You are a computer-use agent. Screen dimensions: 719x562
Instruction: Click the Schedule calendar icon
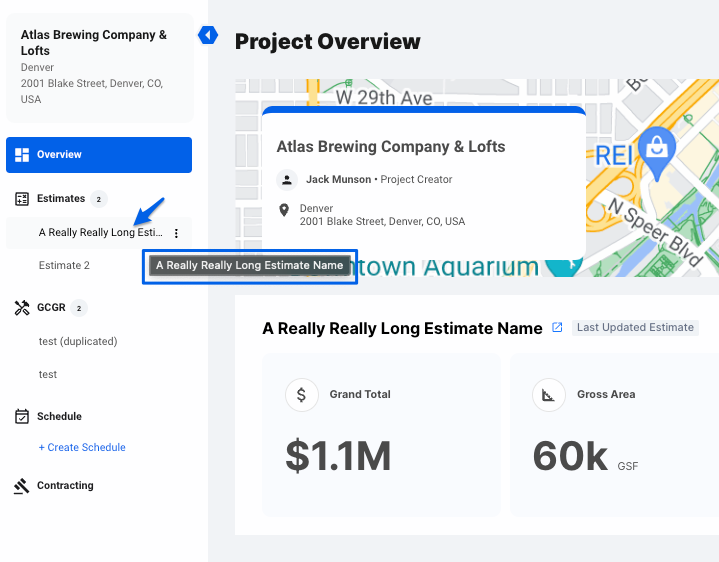22,416
